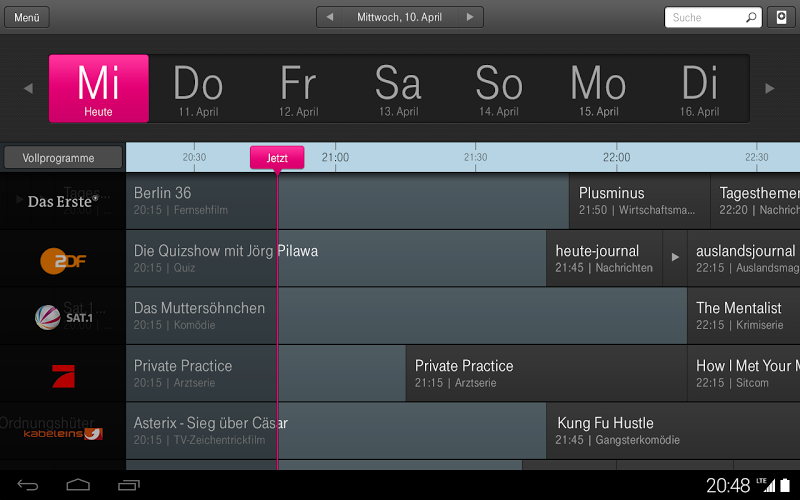Open the remote control icon
Viewport: 800px width, 500px height.
(781, 18)
